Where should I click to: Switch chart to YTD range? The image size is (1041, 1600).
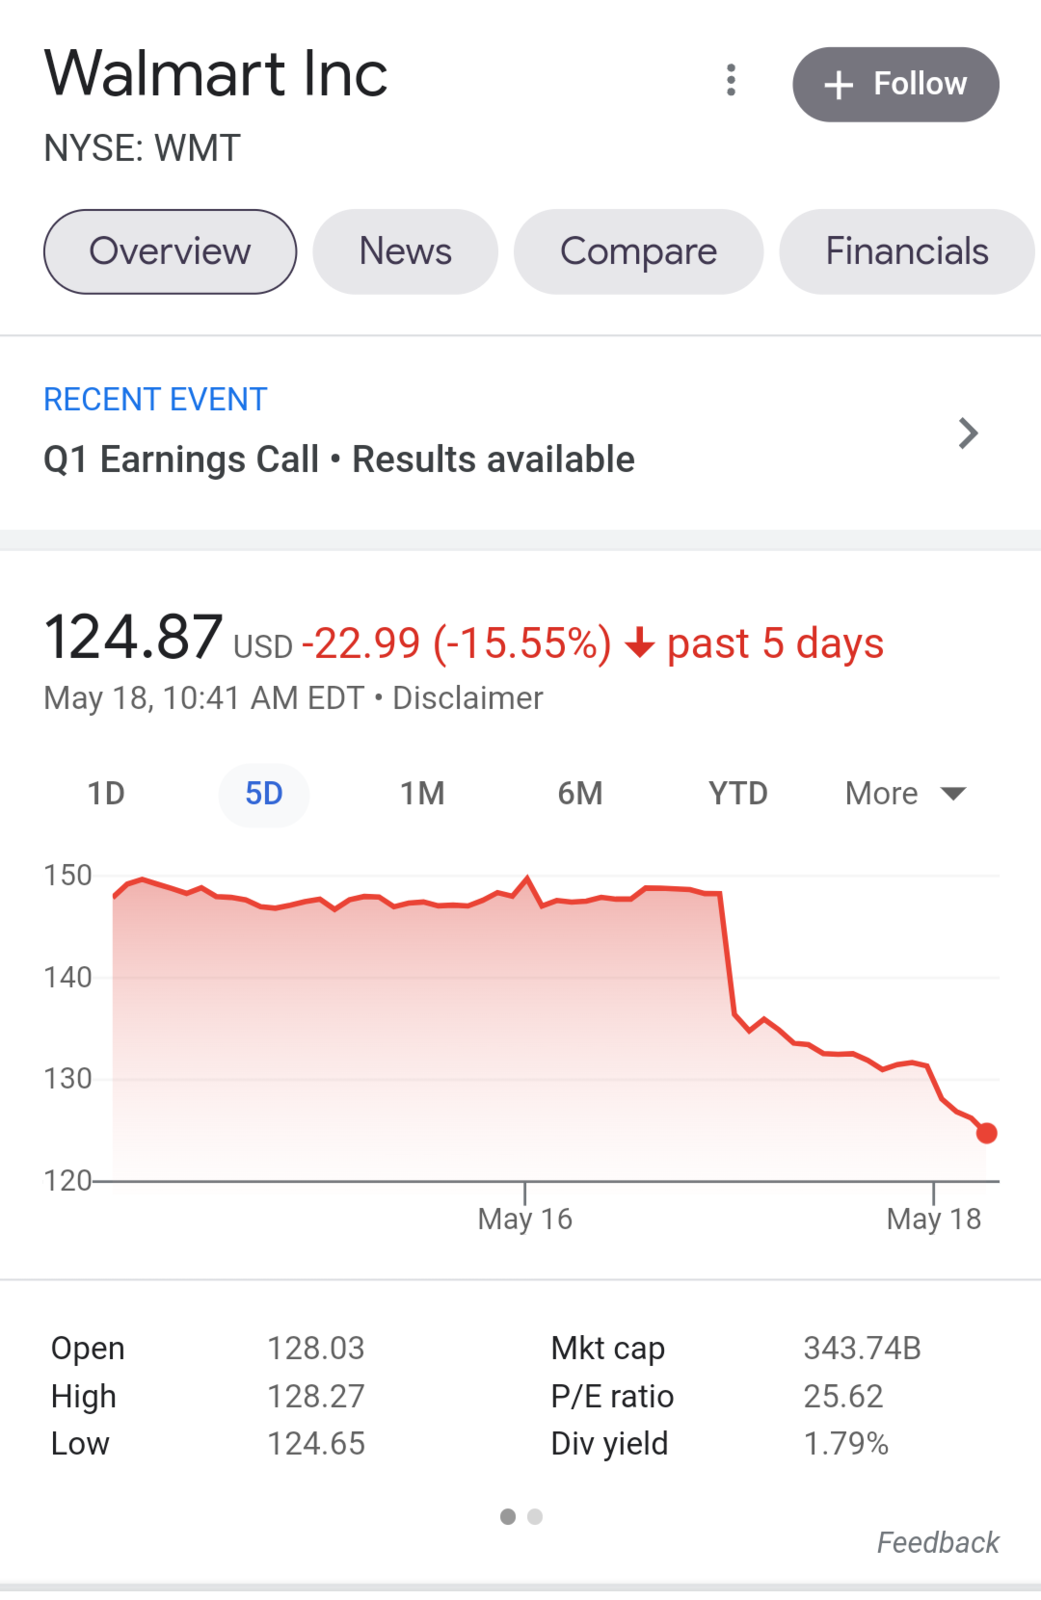click(x=738, y=794)
